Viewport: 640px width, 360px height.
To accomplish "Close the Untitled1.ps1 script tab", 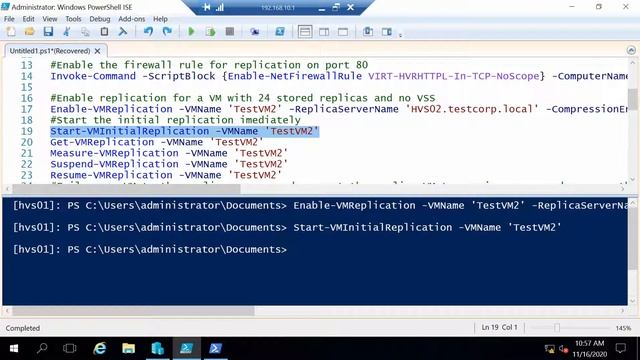I will [x=98, y=51].
